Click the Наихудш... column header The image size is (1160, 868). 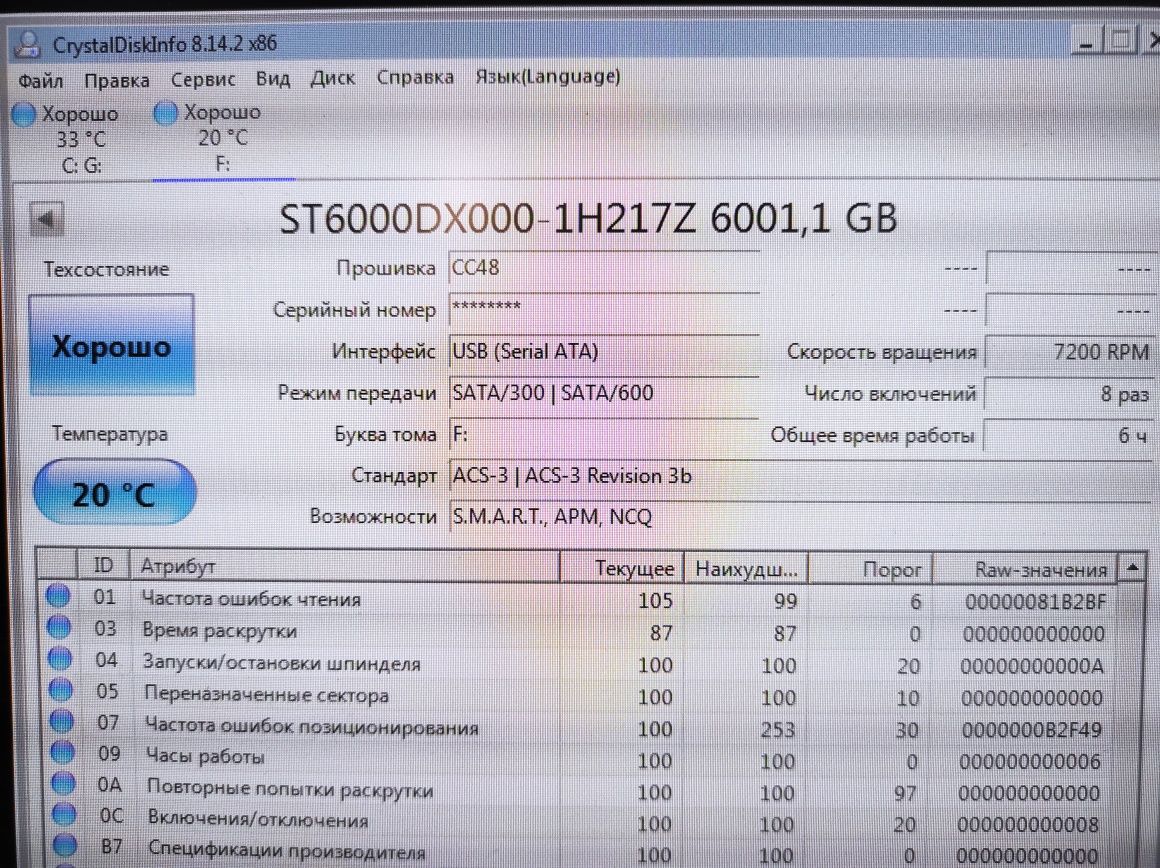pos(746,569)
